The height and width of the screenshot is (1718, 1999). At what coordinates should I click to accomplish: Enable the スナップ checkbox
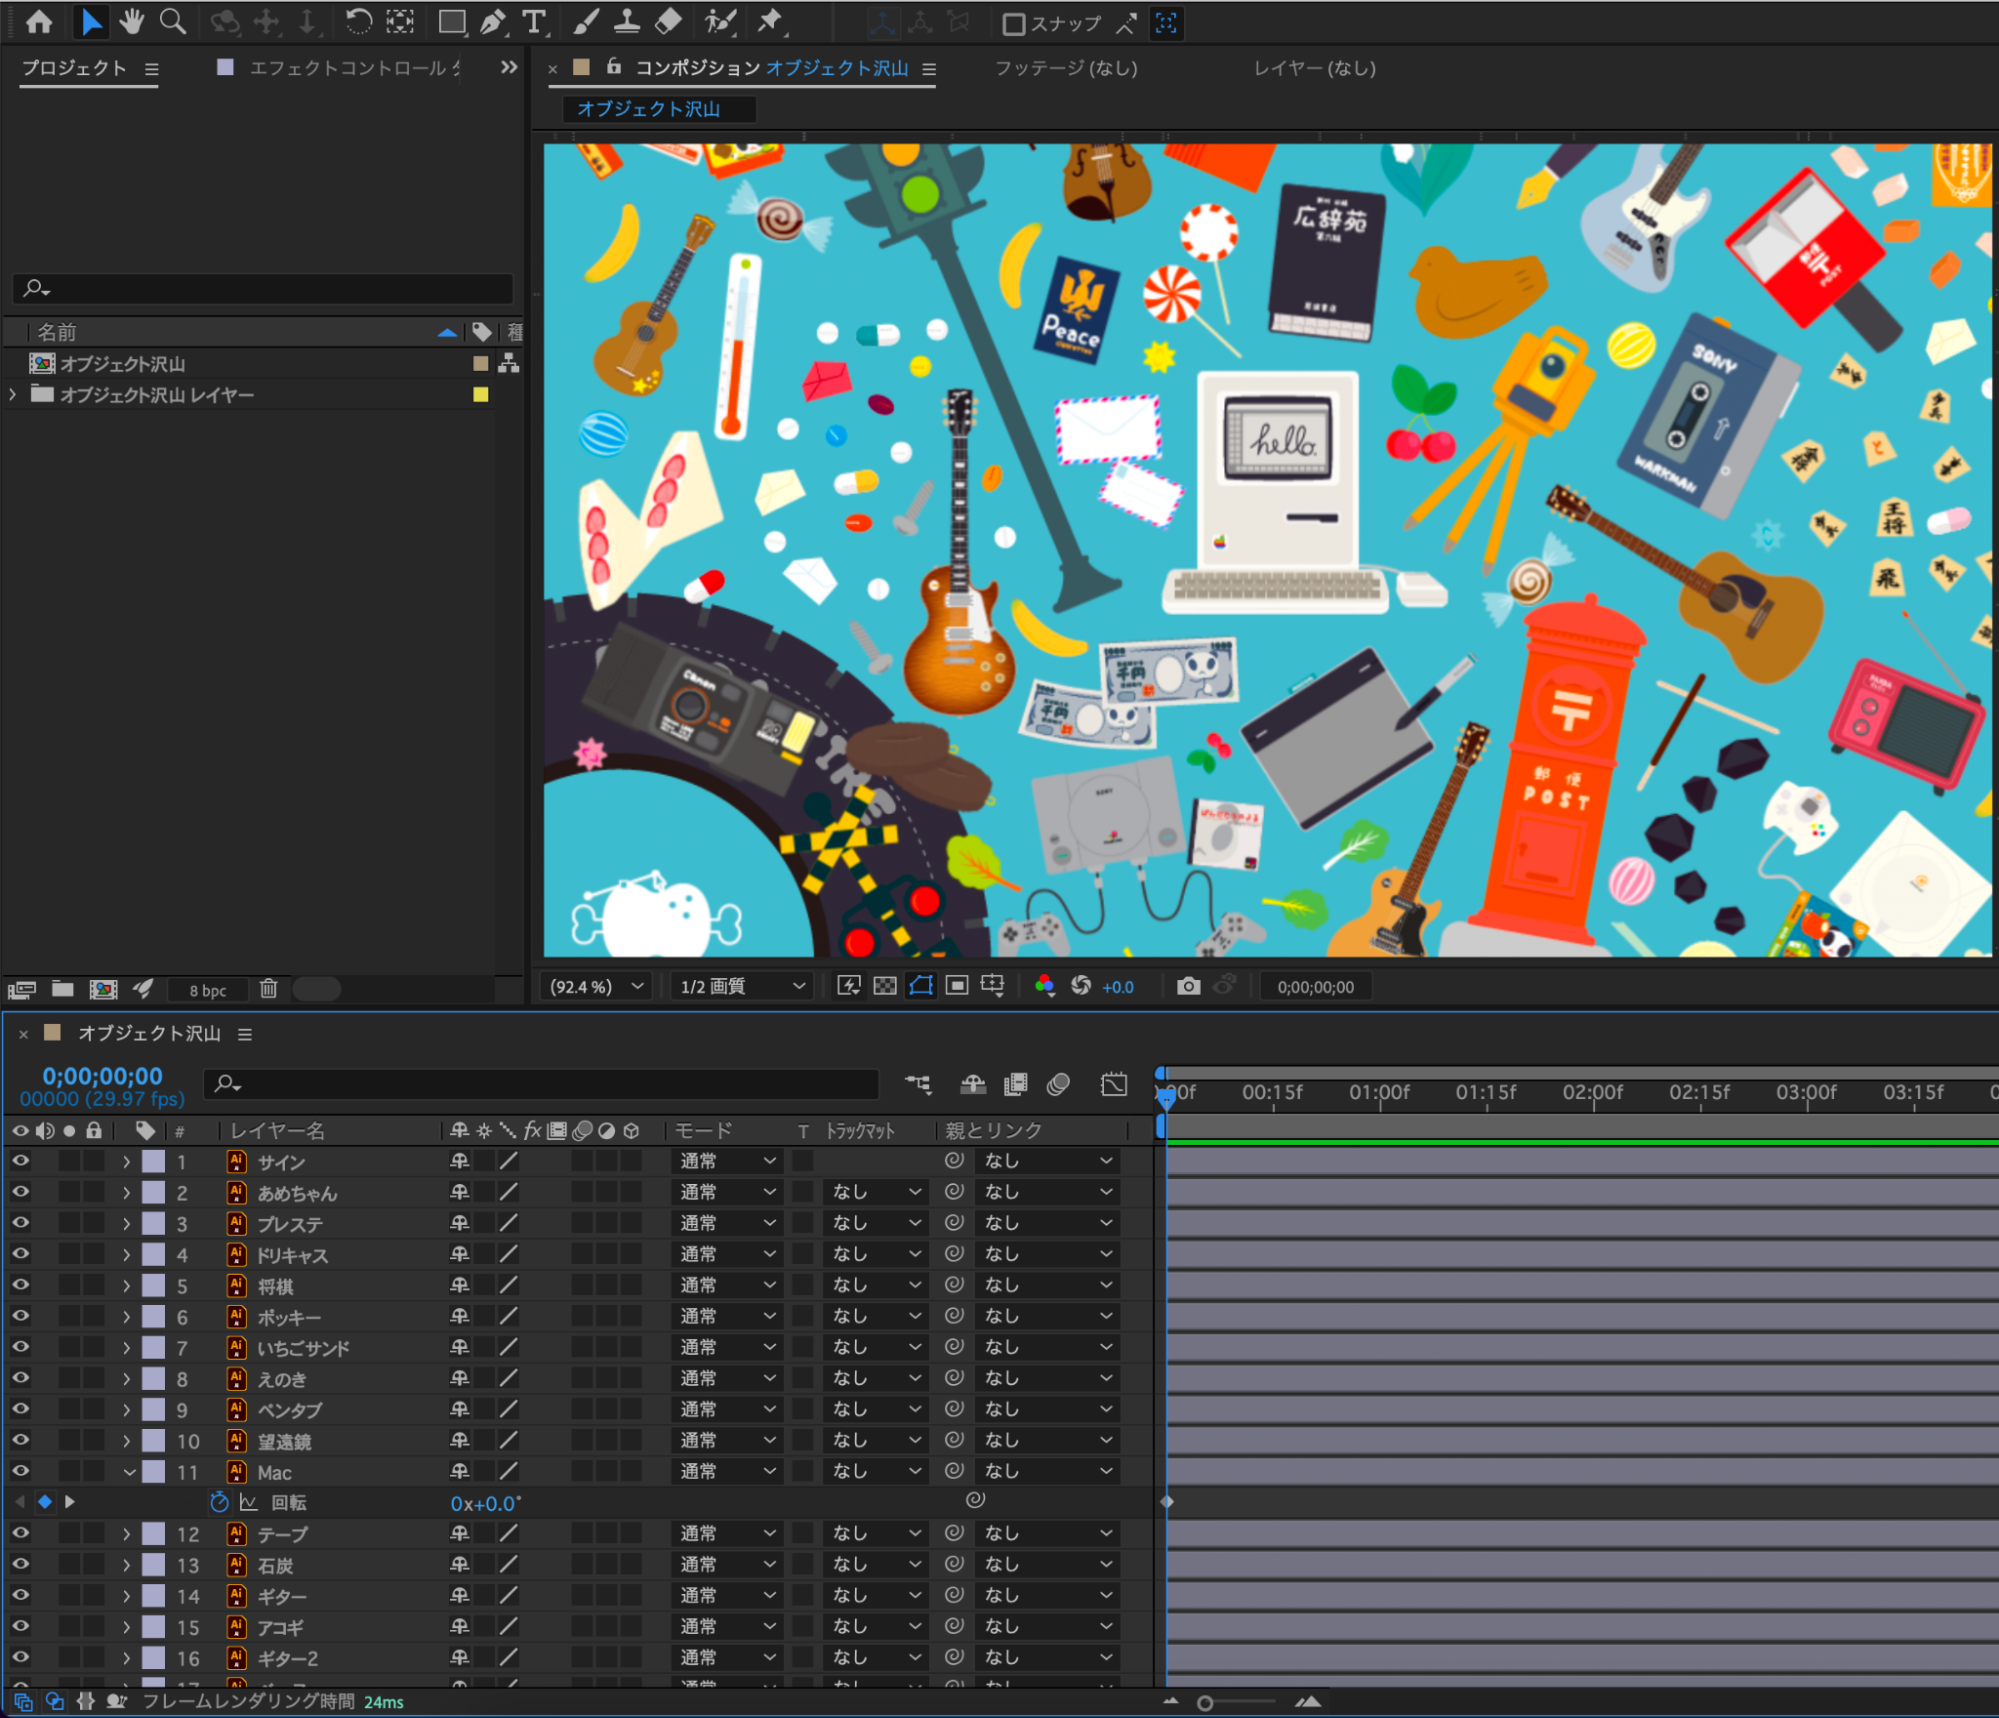point(1013,24)
